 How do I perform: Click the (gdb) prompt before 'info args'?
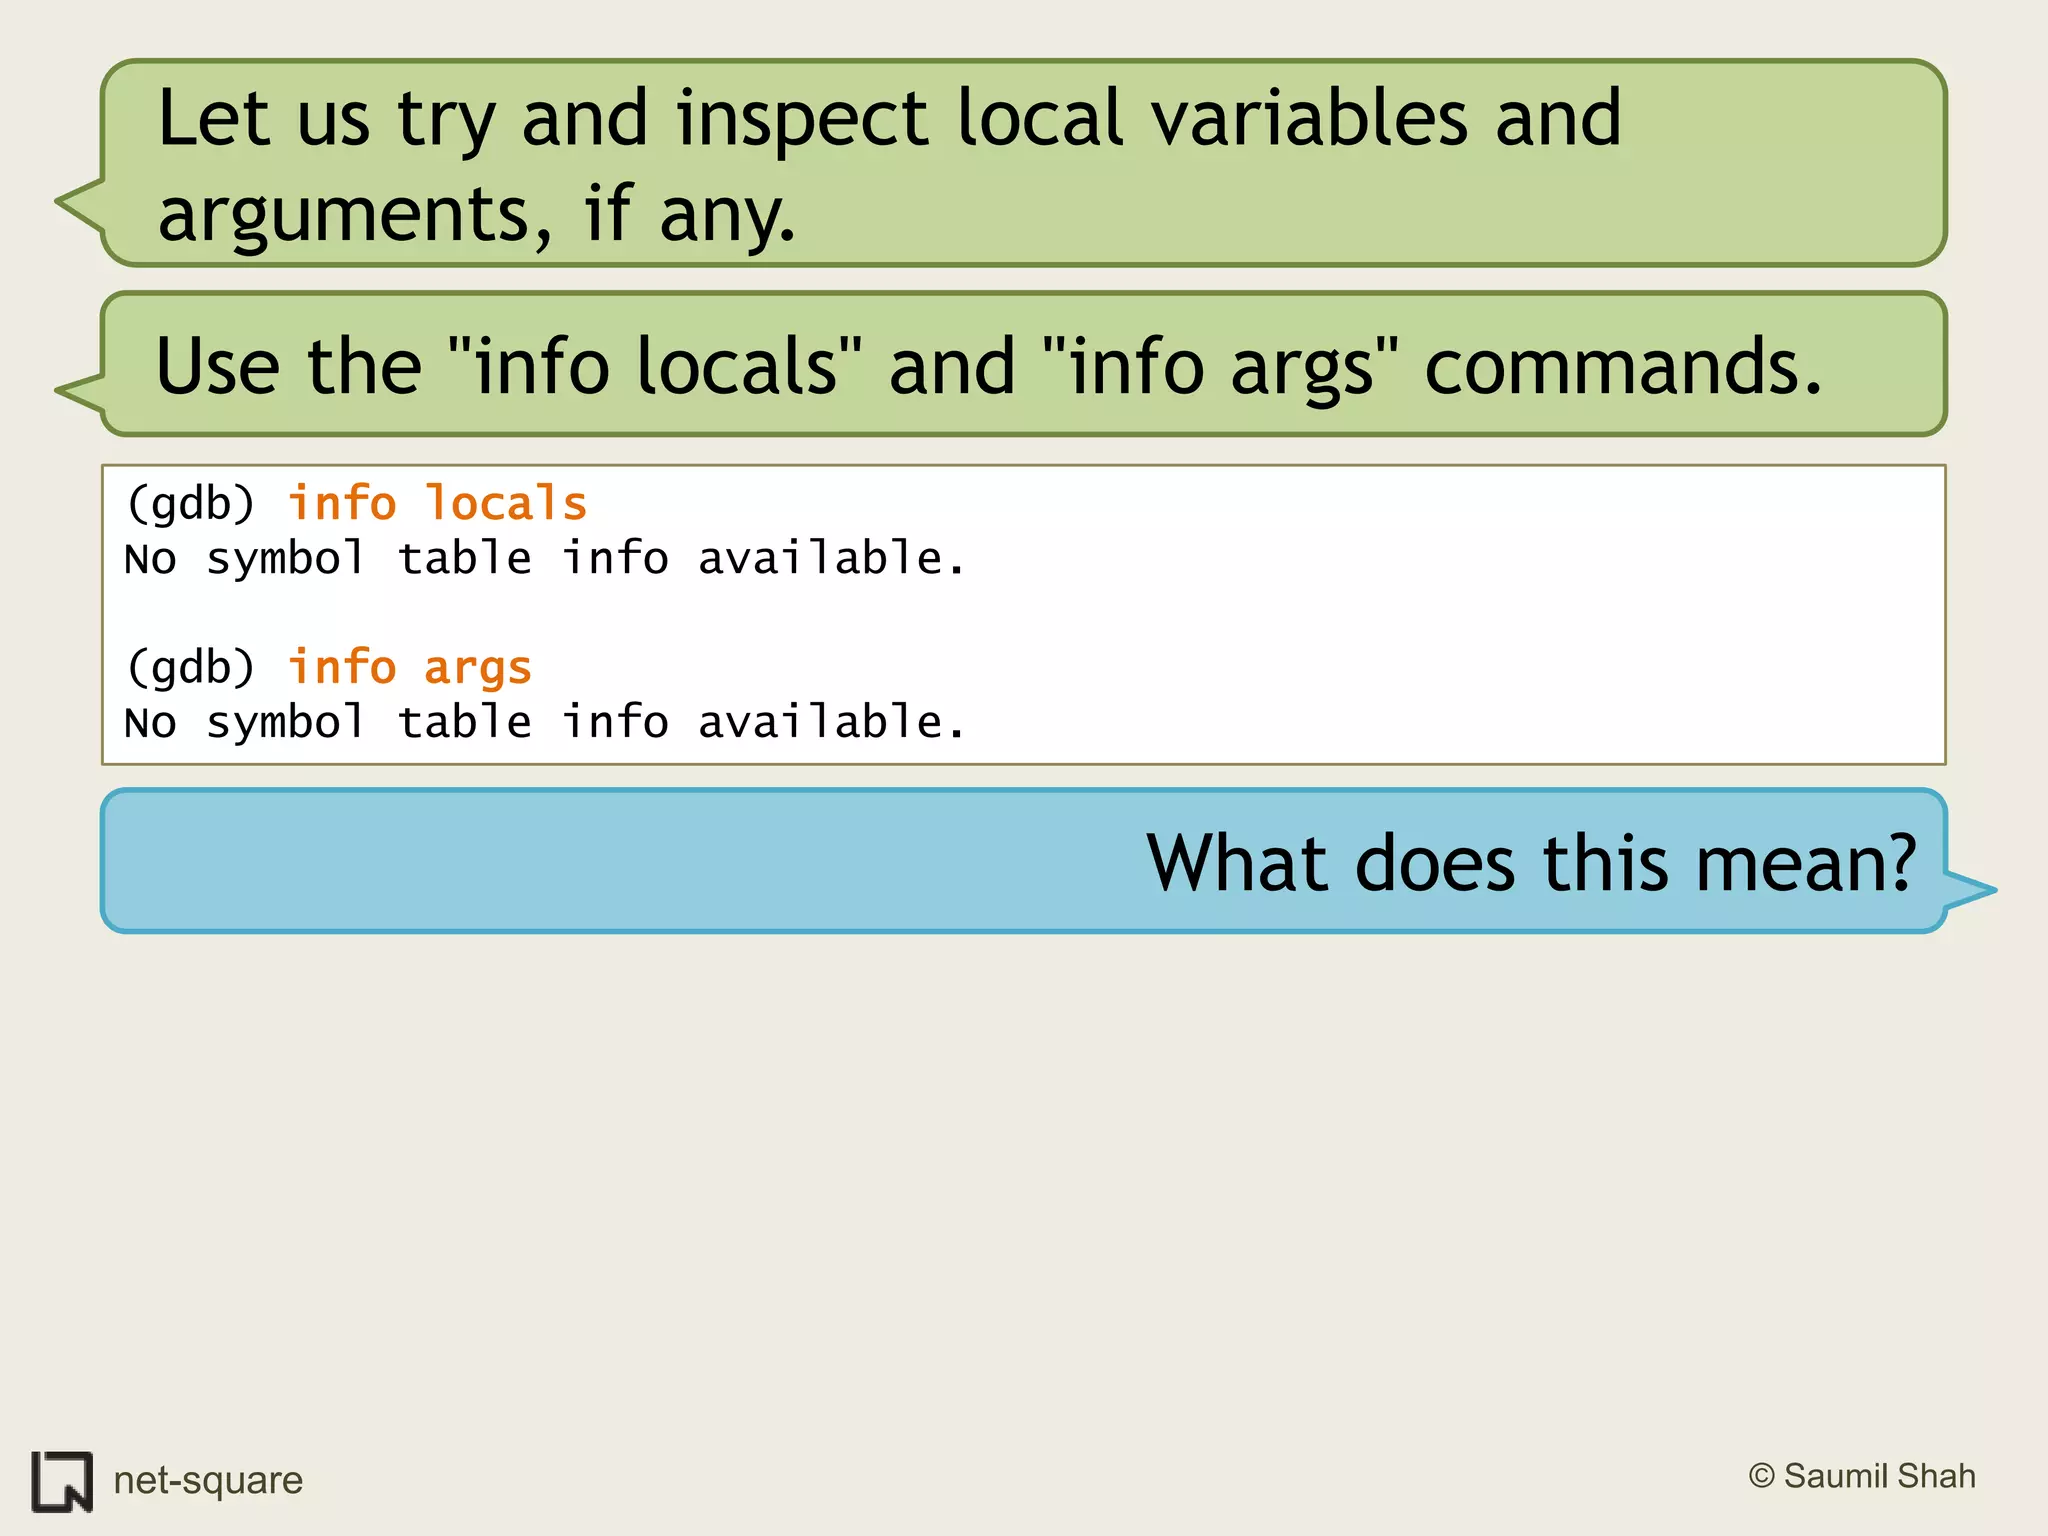pyautogui.click(x=191, y=667)
